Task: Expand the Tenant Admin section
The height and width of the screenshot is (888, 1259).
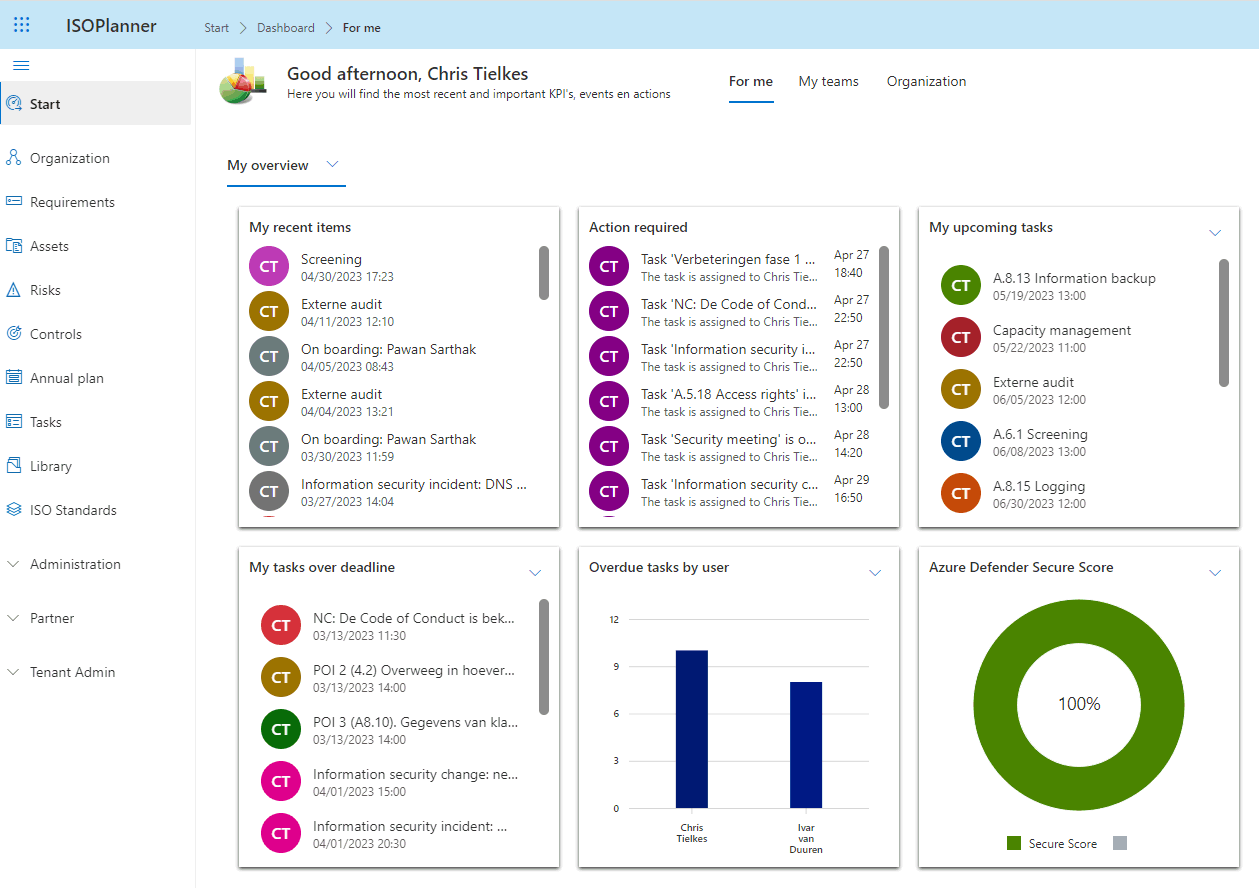Action: 75,672
